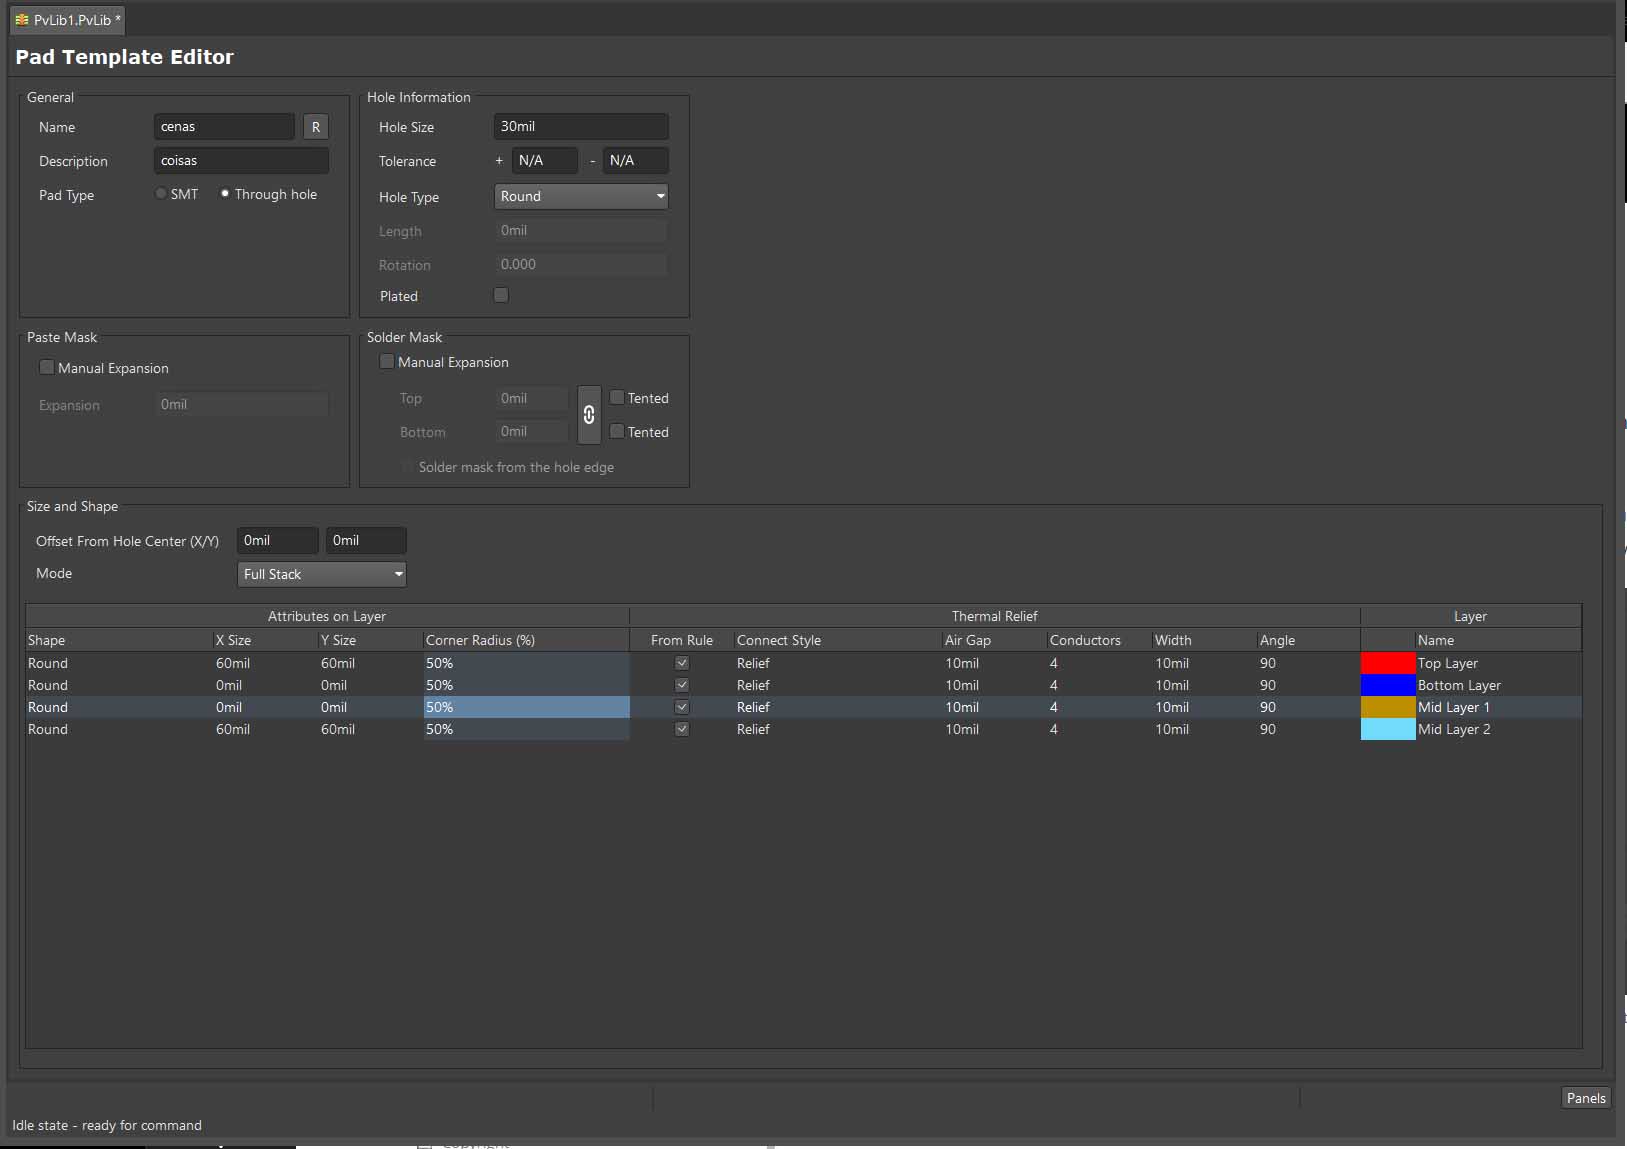Enable Solder Mask Manual Expansion checkbox

[387, 362]
